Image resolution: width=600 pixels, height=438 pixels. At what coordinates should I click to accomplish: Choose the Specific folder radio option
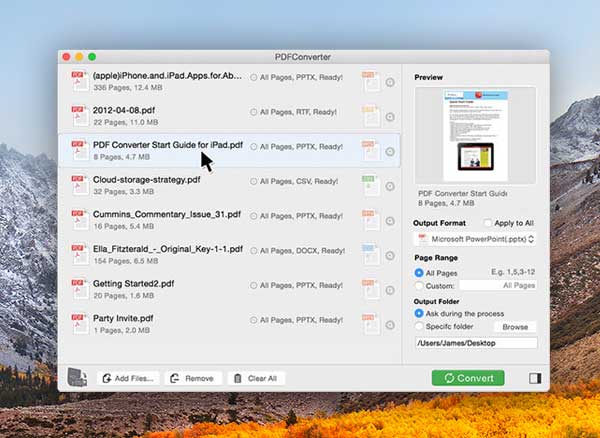coord(419,326)
